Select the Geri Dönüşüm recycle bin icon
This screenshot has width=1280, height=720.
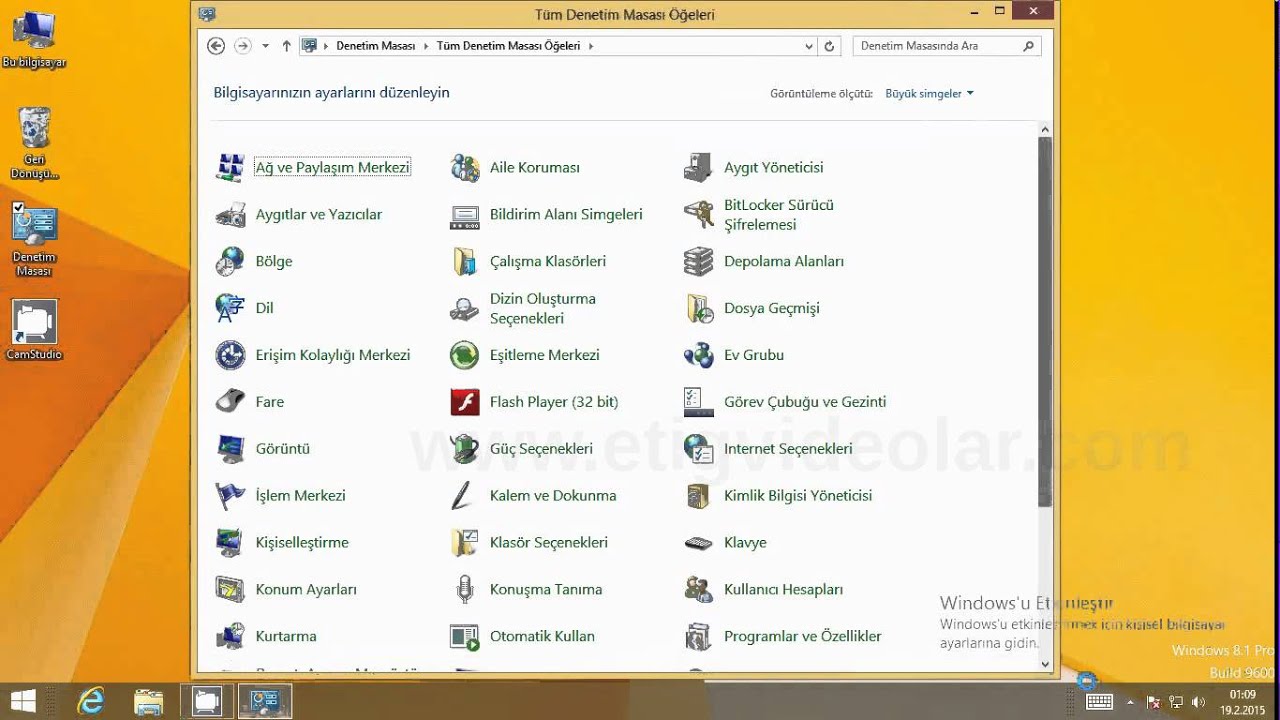tap(34, 143)
